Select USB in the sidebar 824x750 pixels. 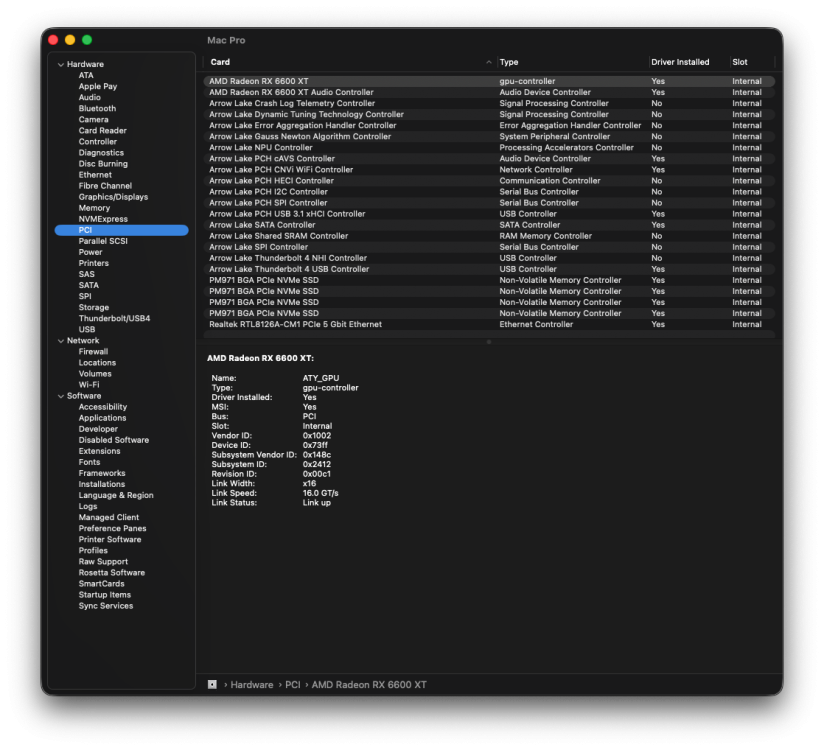coord(87,329)
